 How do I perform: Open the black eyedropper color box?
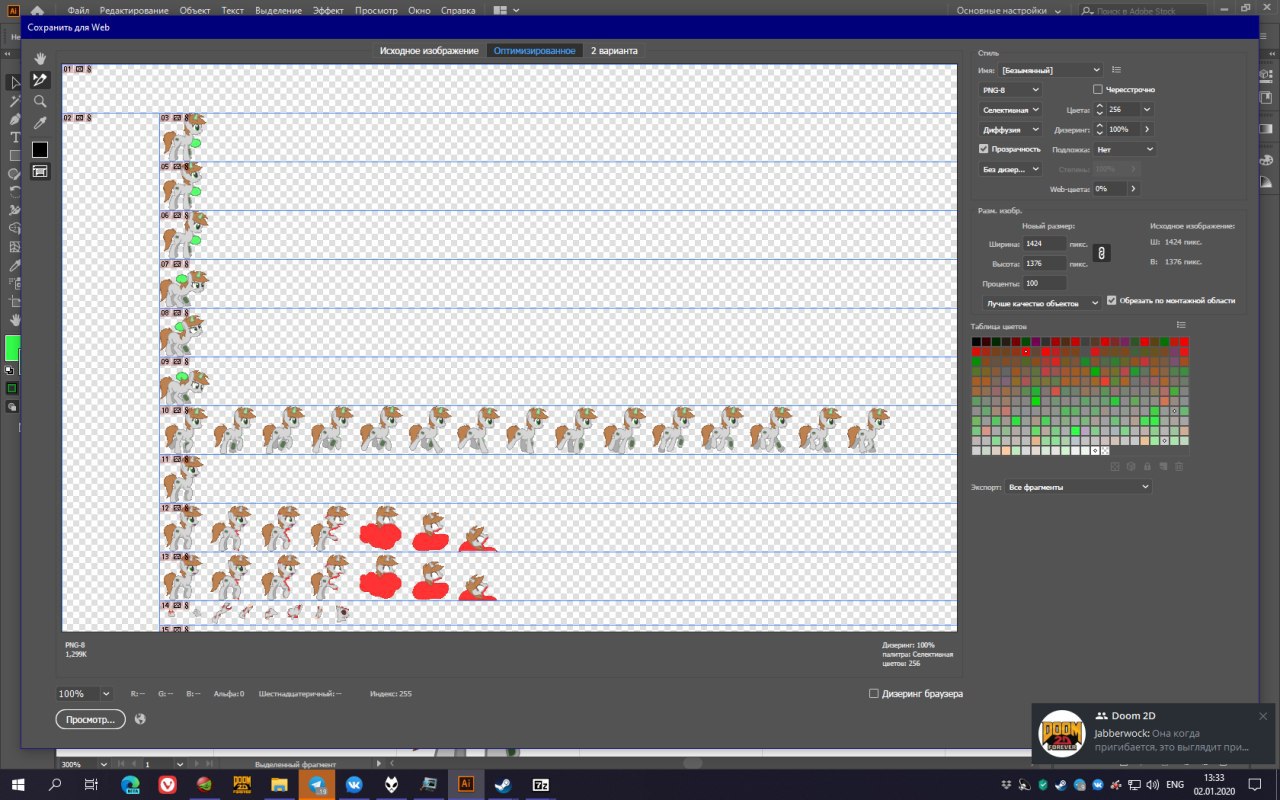(40, 149)
